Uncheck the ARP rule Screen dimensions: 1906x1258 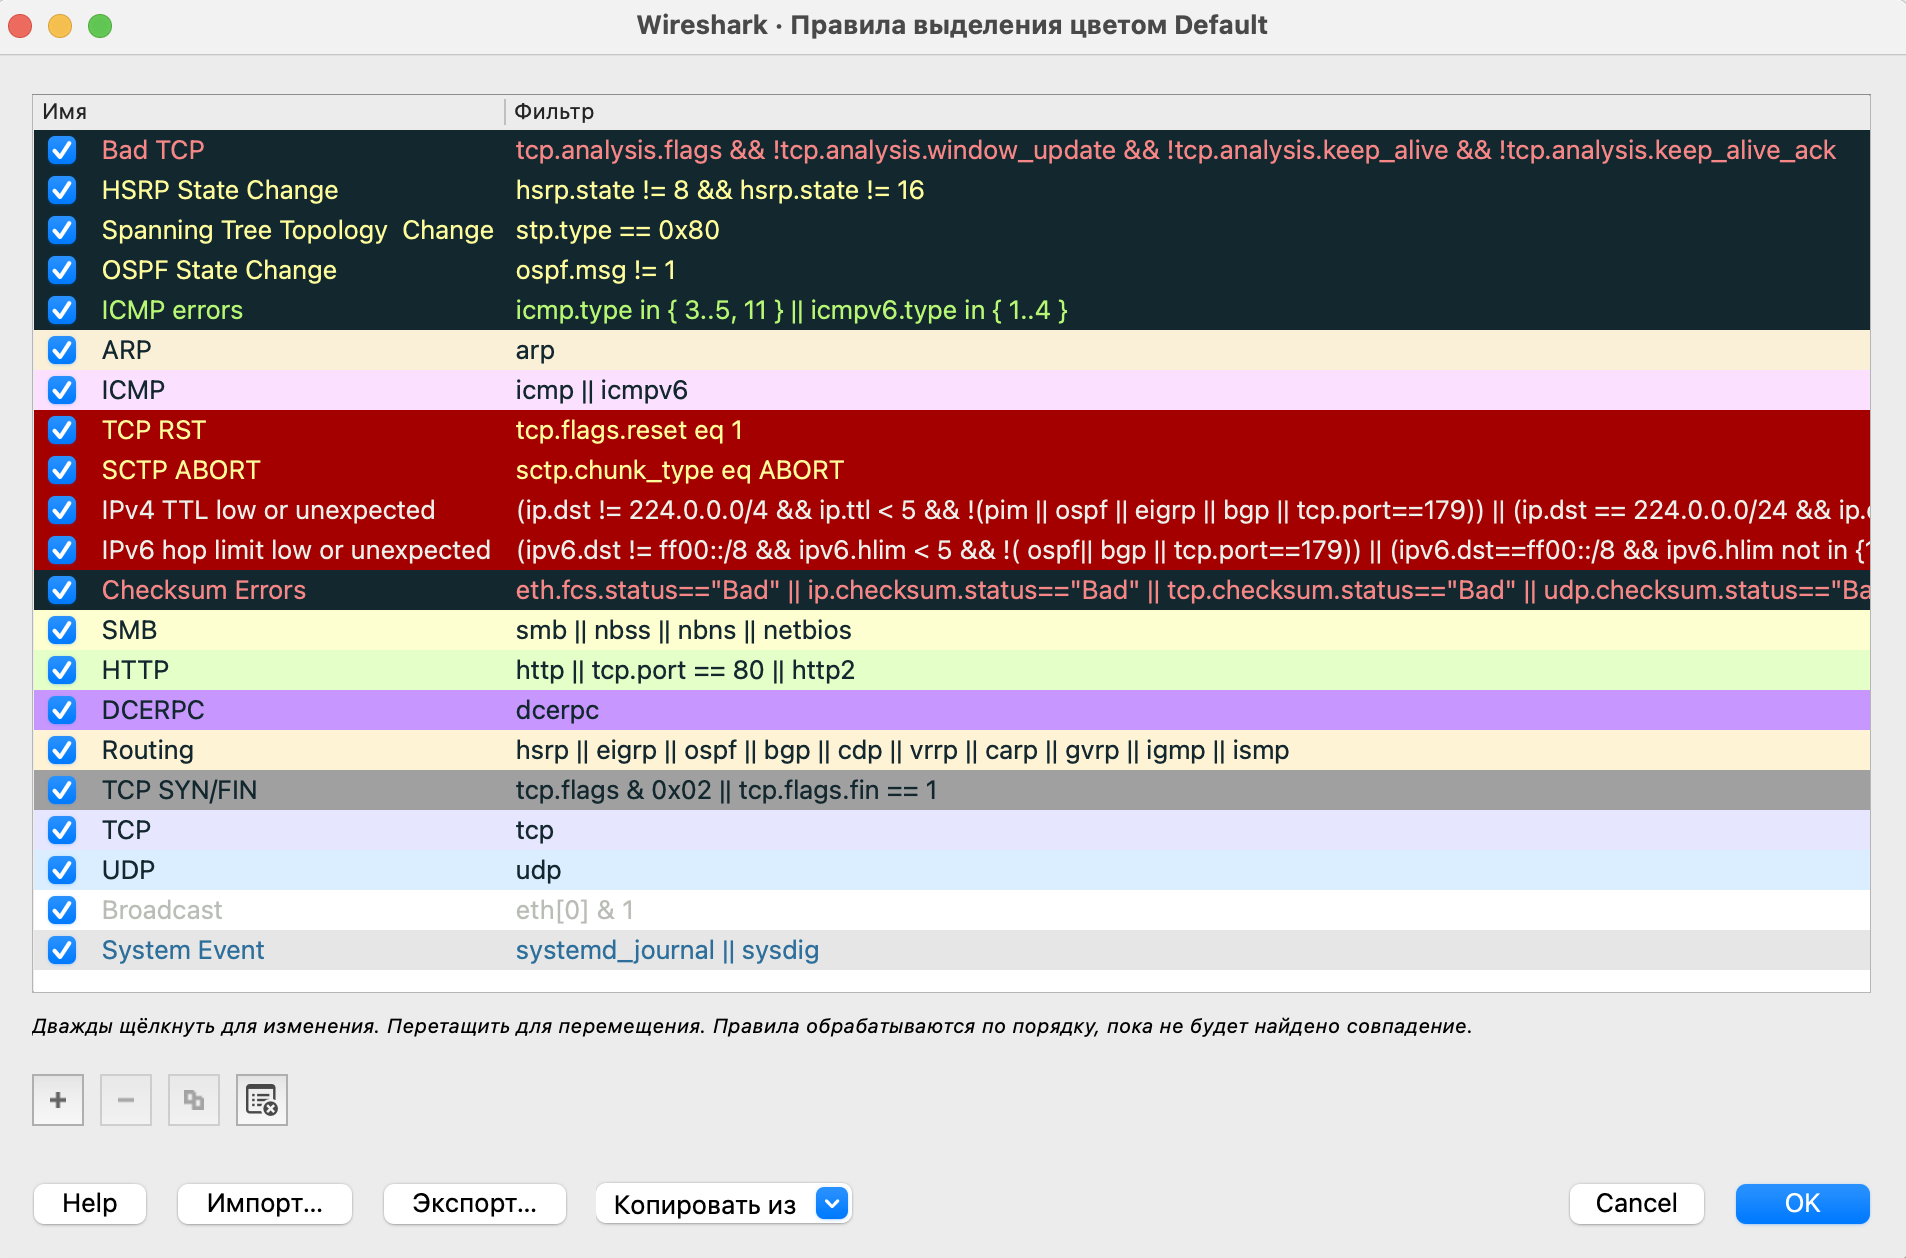(x=61, y=350)
